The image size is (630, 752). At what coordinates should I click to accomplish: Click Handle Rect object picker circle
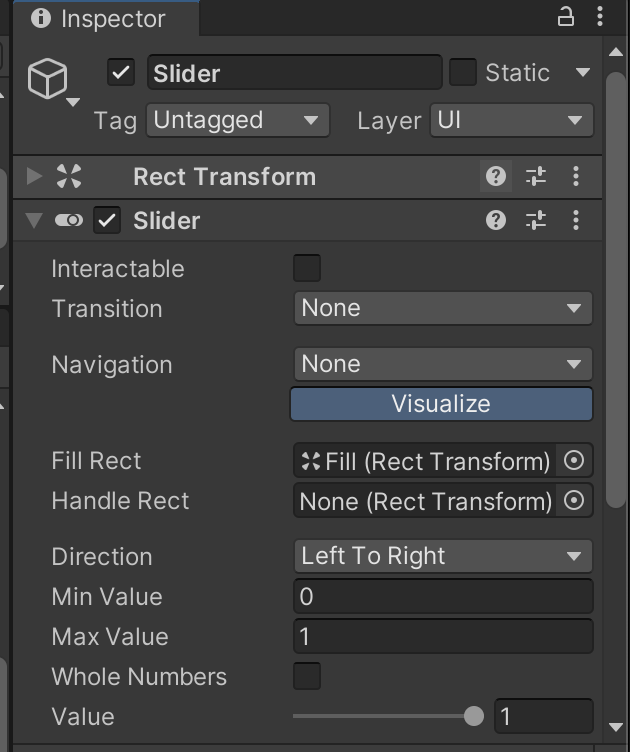tap(574, 501)
